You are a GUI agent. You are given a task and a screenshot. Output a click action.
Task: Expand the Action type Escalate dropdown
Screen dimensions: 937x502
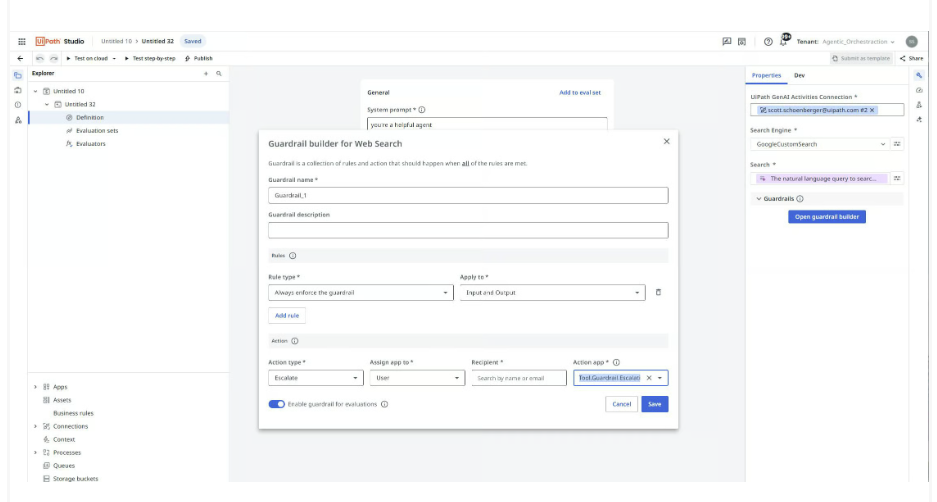point(315,378)
